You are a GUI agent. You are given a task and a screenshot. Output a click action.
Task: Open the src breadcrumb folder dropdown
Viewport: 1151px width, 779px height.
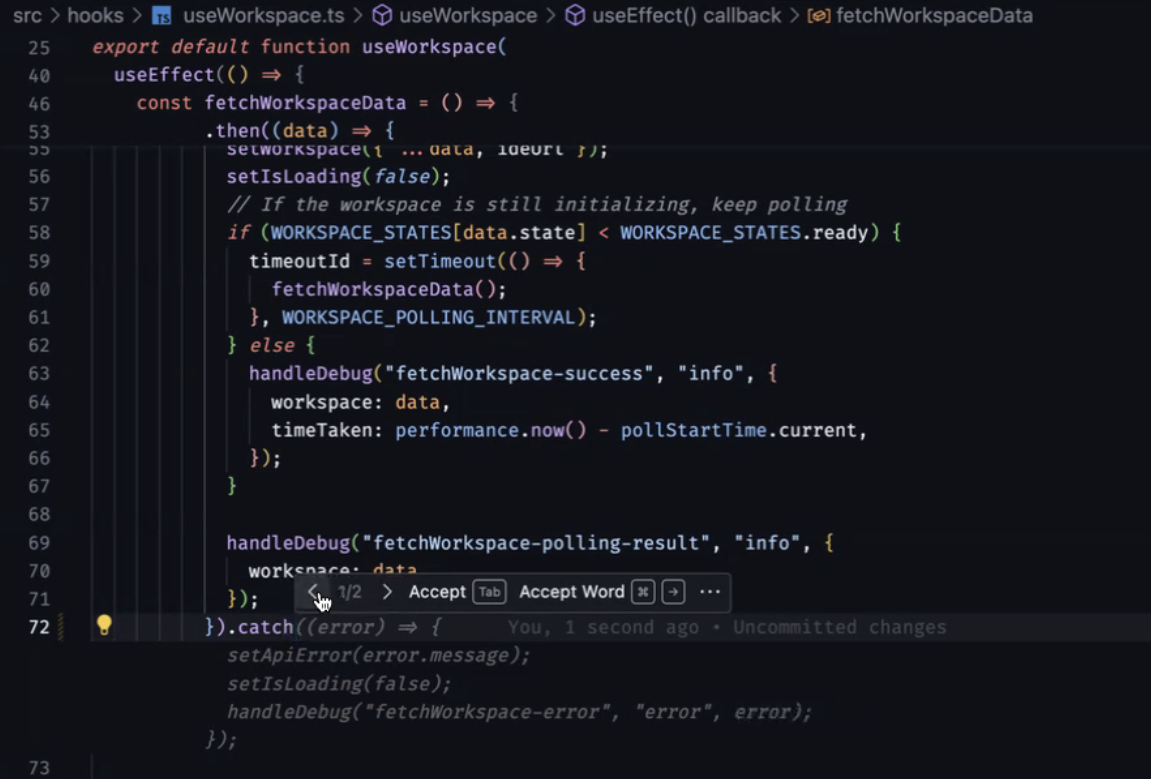click(x=27, y=16)
